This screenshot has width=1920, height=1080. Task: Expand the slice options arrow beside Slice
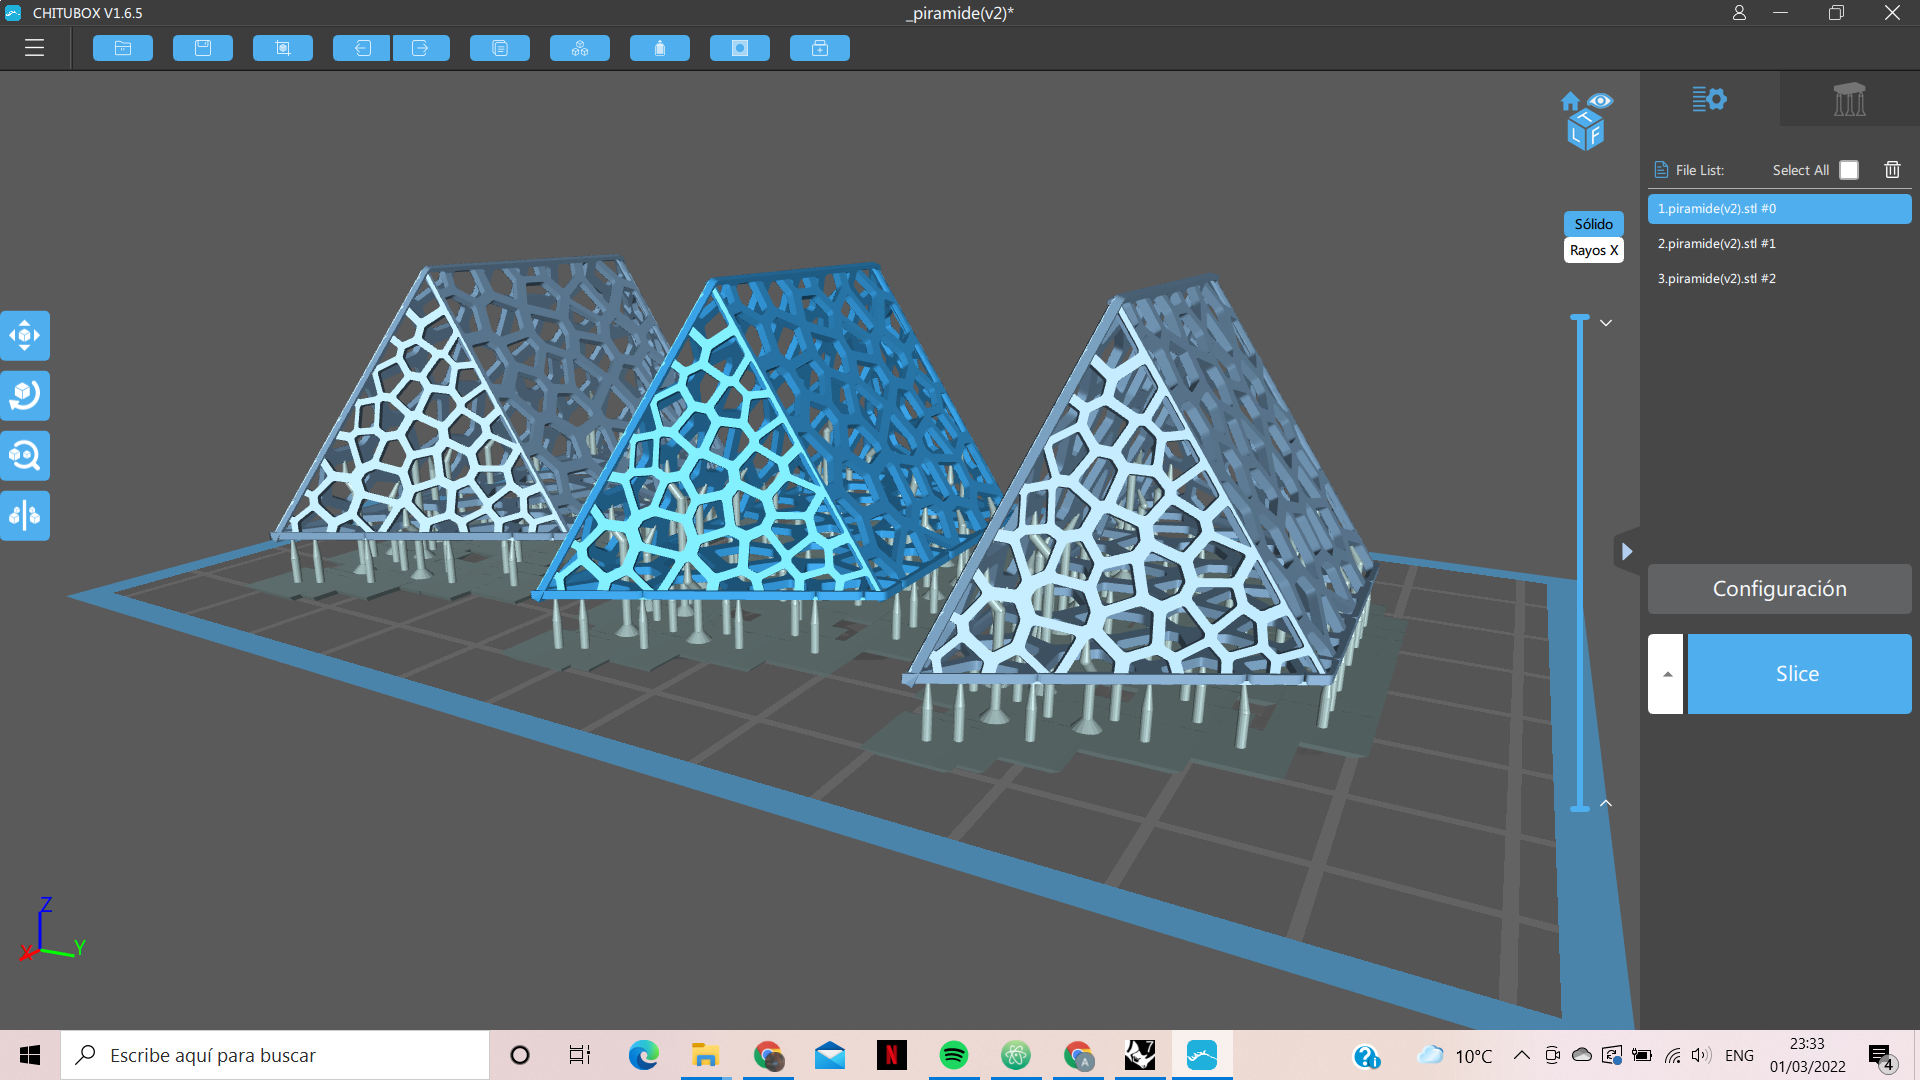click(1666, 674)
